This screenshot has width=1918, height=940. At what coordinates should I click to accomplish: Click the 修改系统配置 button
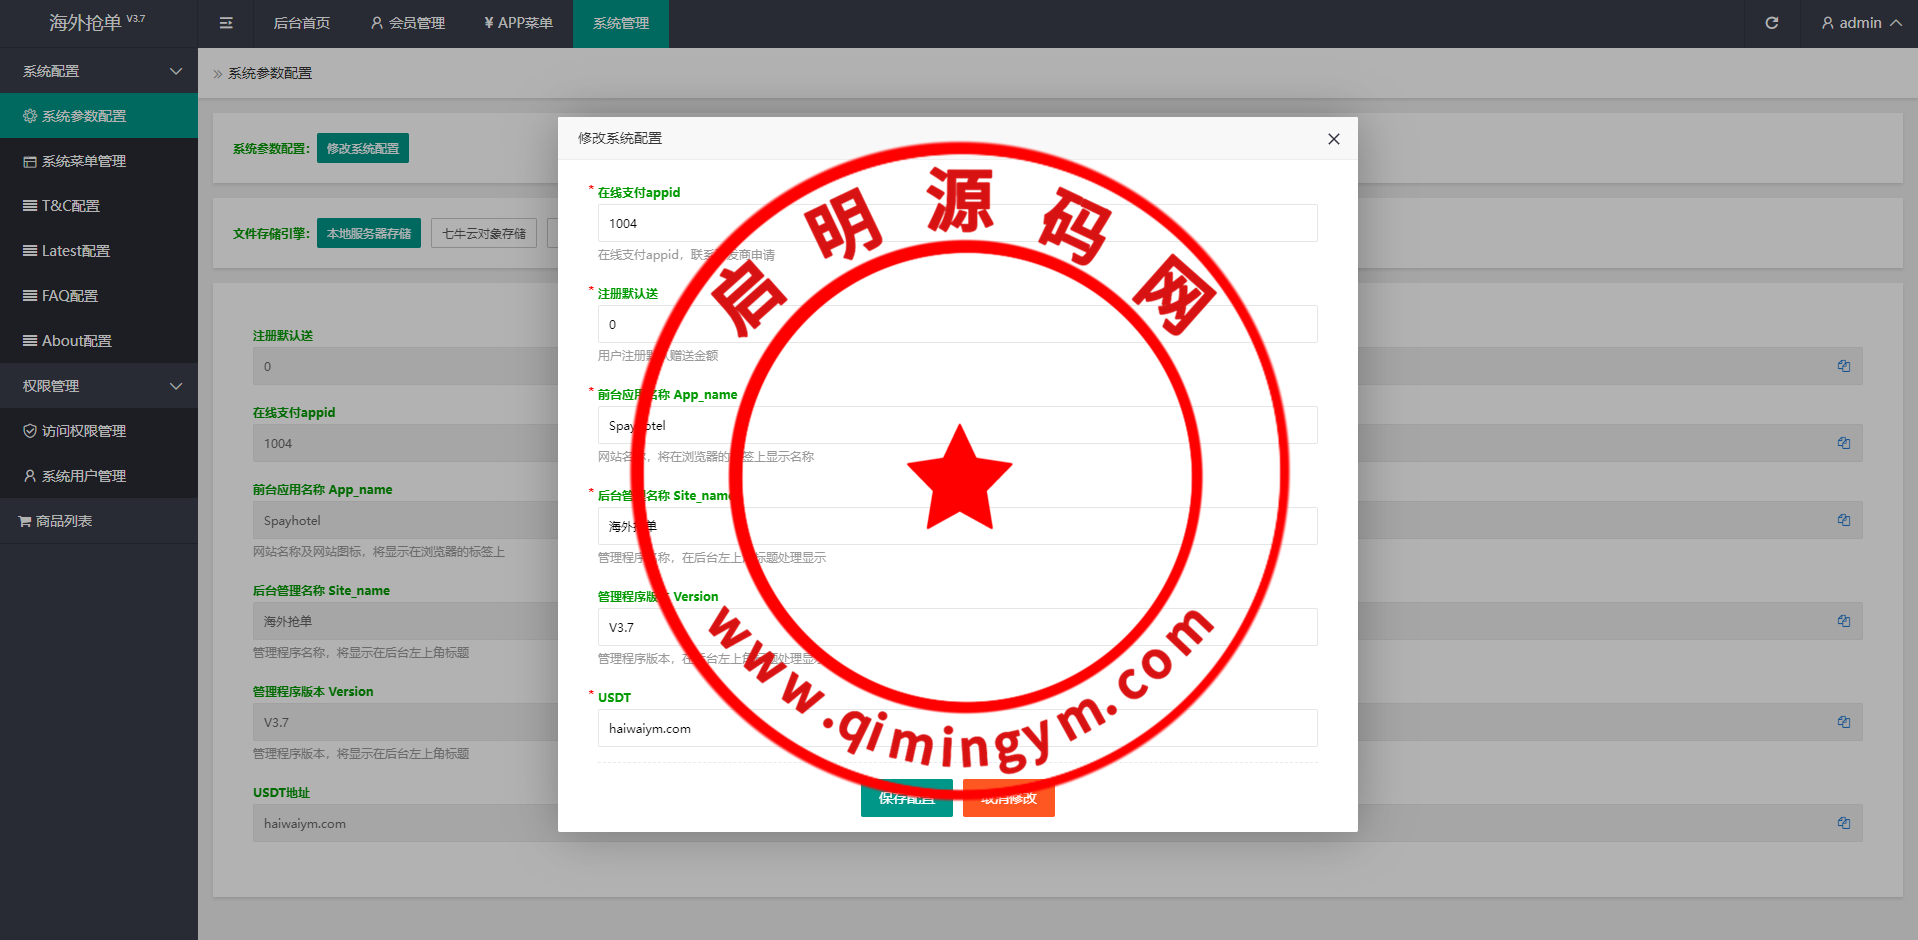(362, 148)
